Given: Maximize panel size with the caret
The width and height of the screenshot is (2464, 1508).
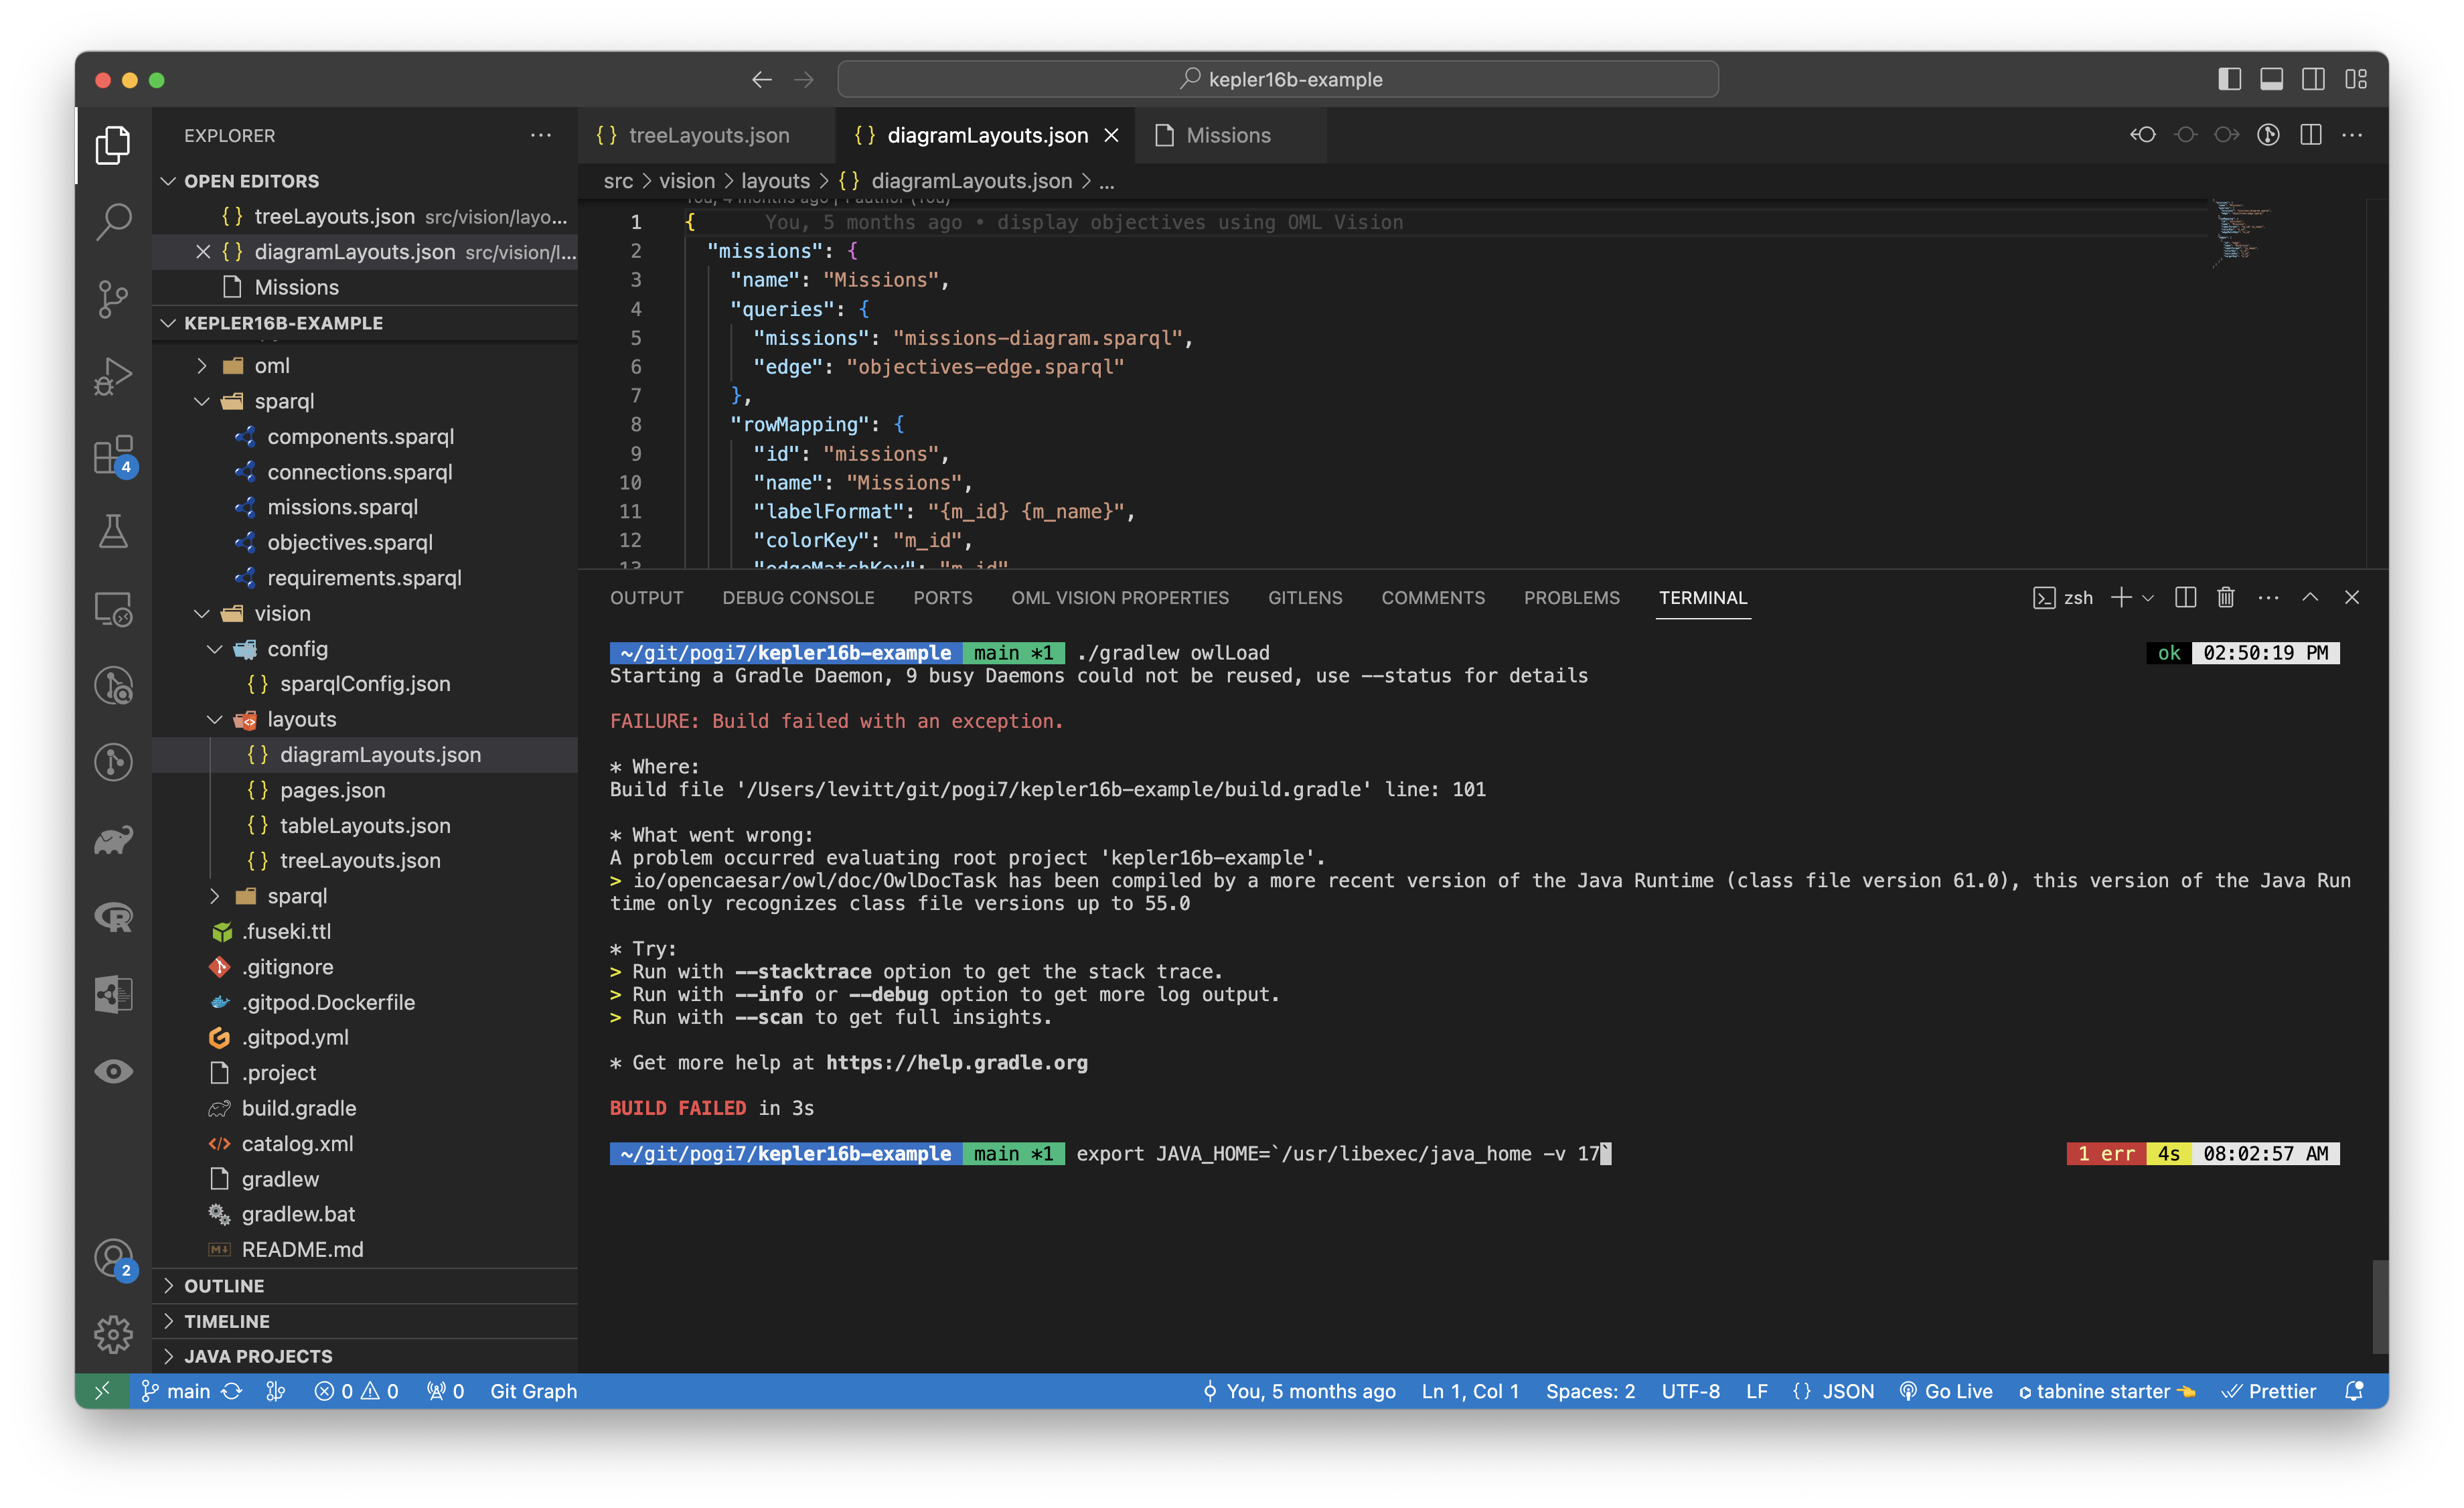Looking at the screenshot, I should pyautogui.click(x=2310, y=597).
